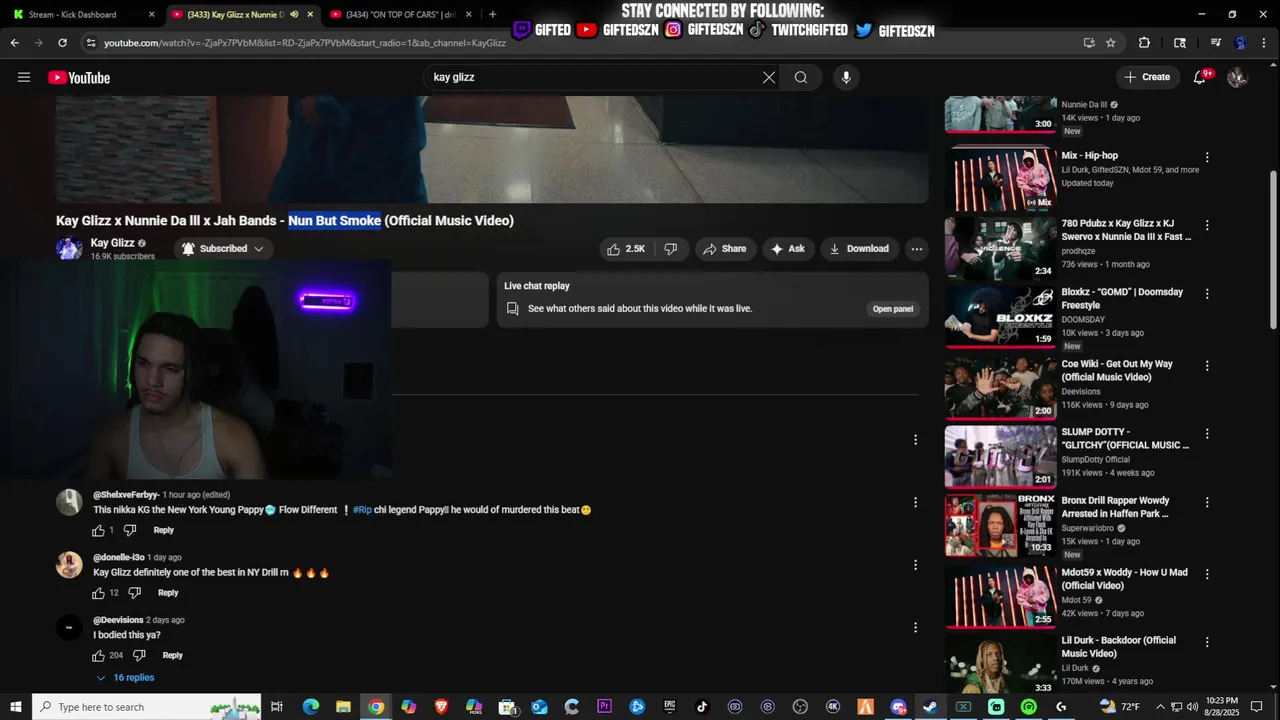Open Bronx Drill Rapper Wowdy Arrested video
Image resolution: width=1280 pixels, height=720 pixels.
click(1115, 507)
